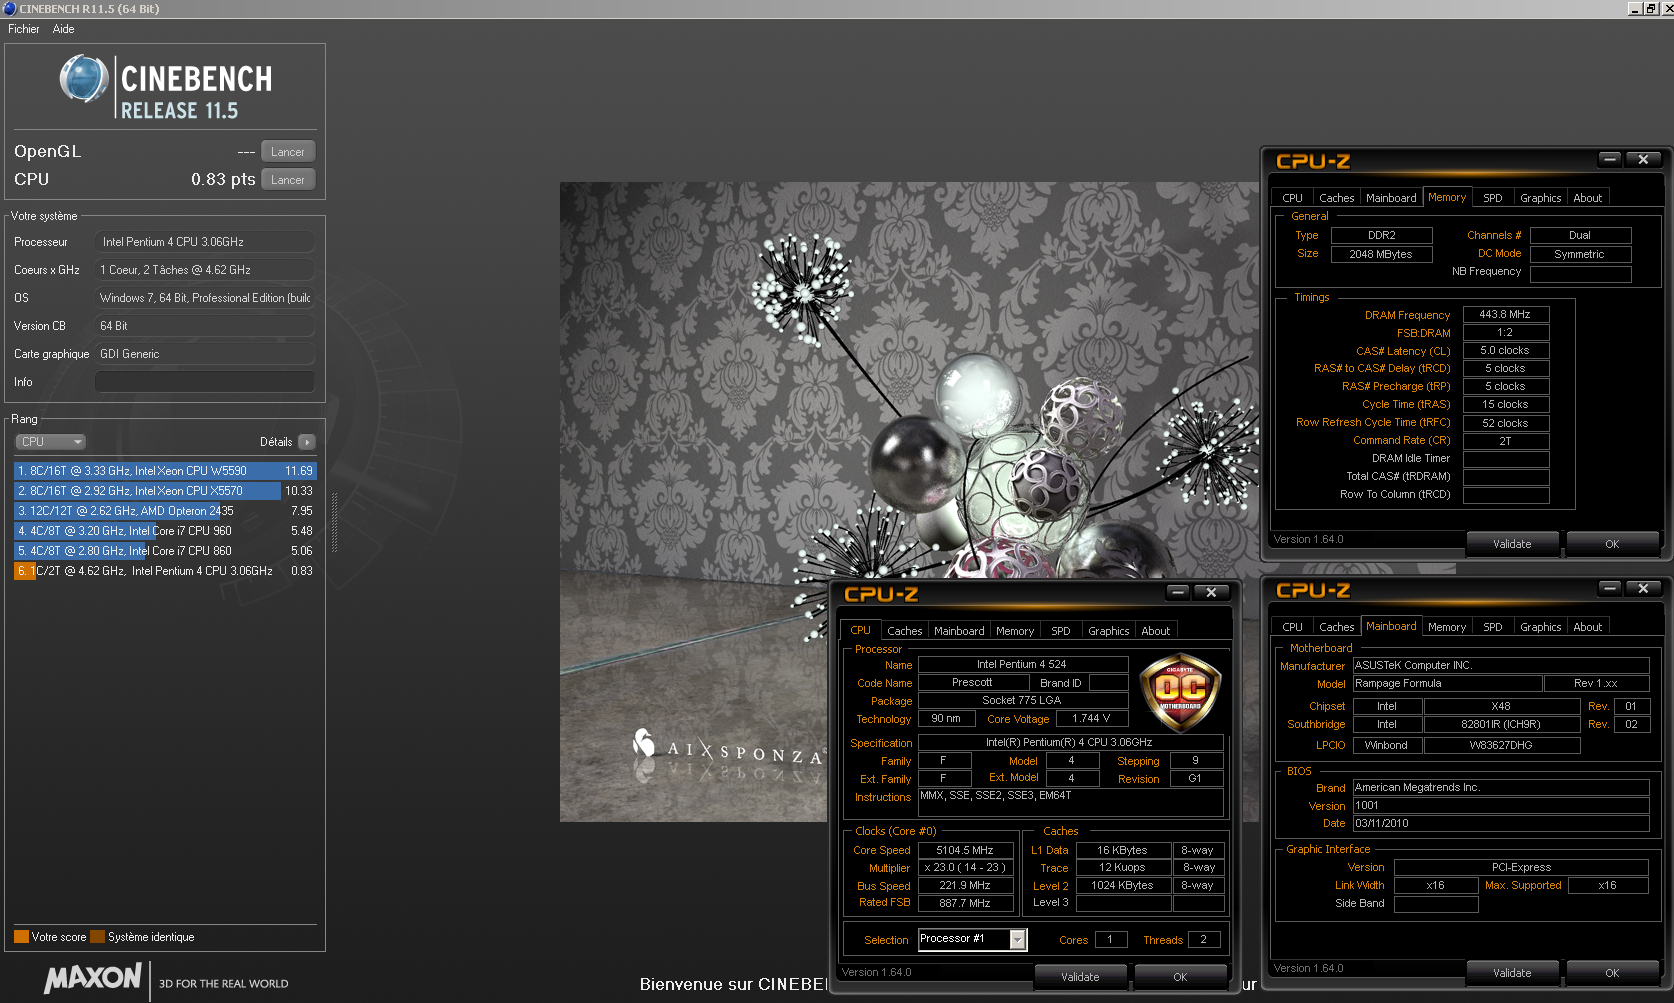The width and height of the screenshot is (1674, 1003).
Task: Click the BIOS date 03/11/2010 field
Action: click(x=1500, y=824)
